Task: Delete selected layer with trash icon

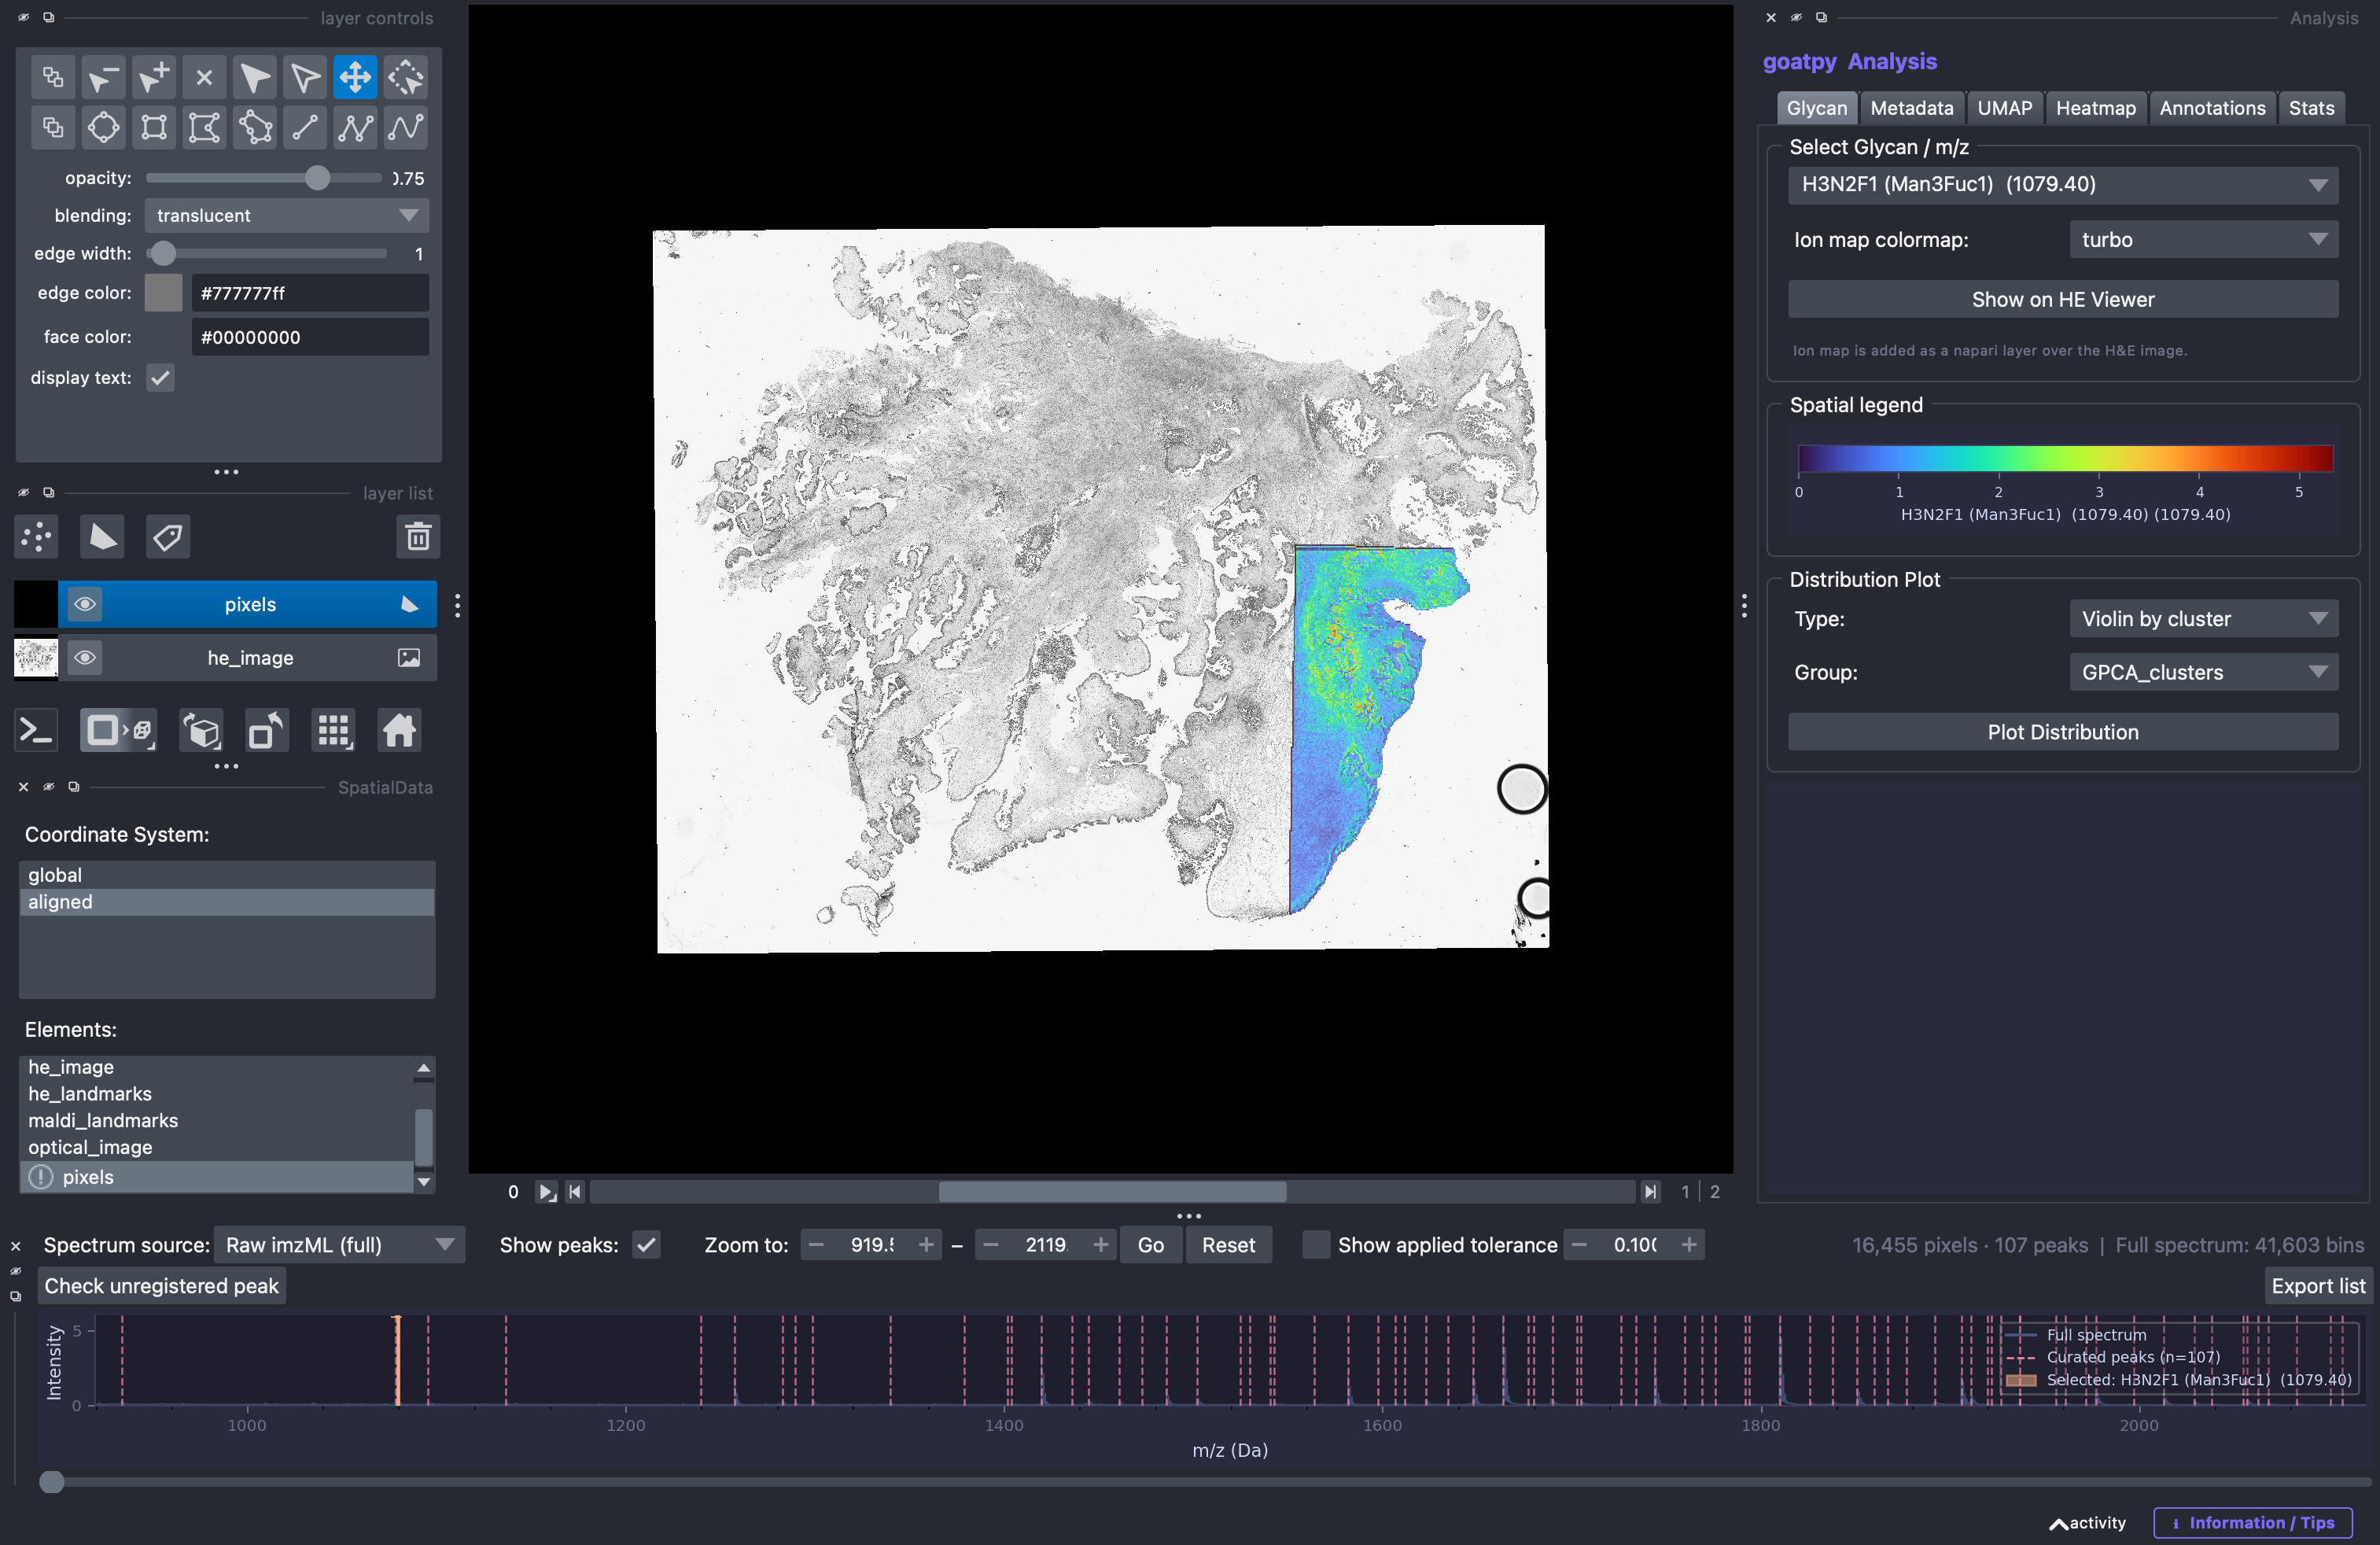Action: coord(418,537)
